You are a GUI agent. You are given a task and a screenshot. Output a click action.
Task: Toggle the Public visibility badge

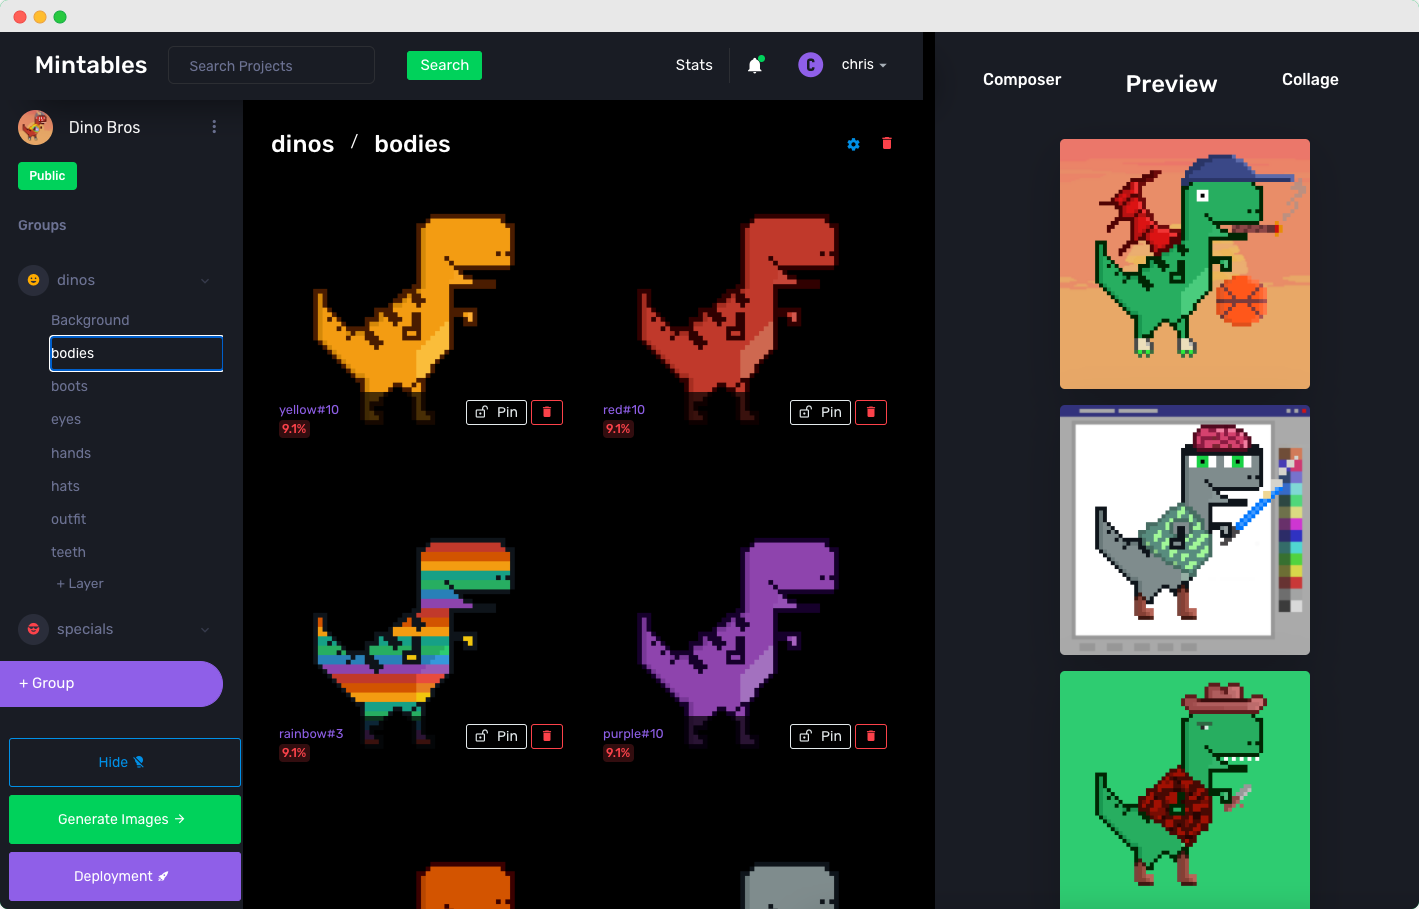pos(47,176)
